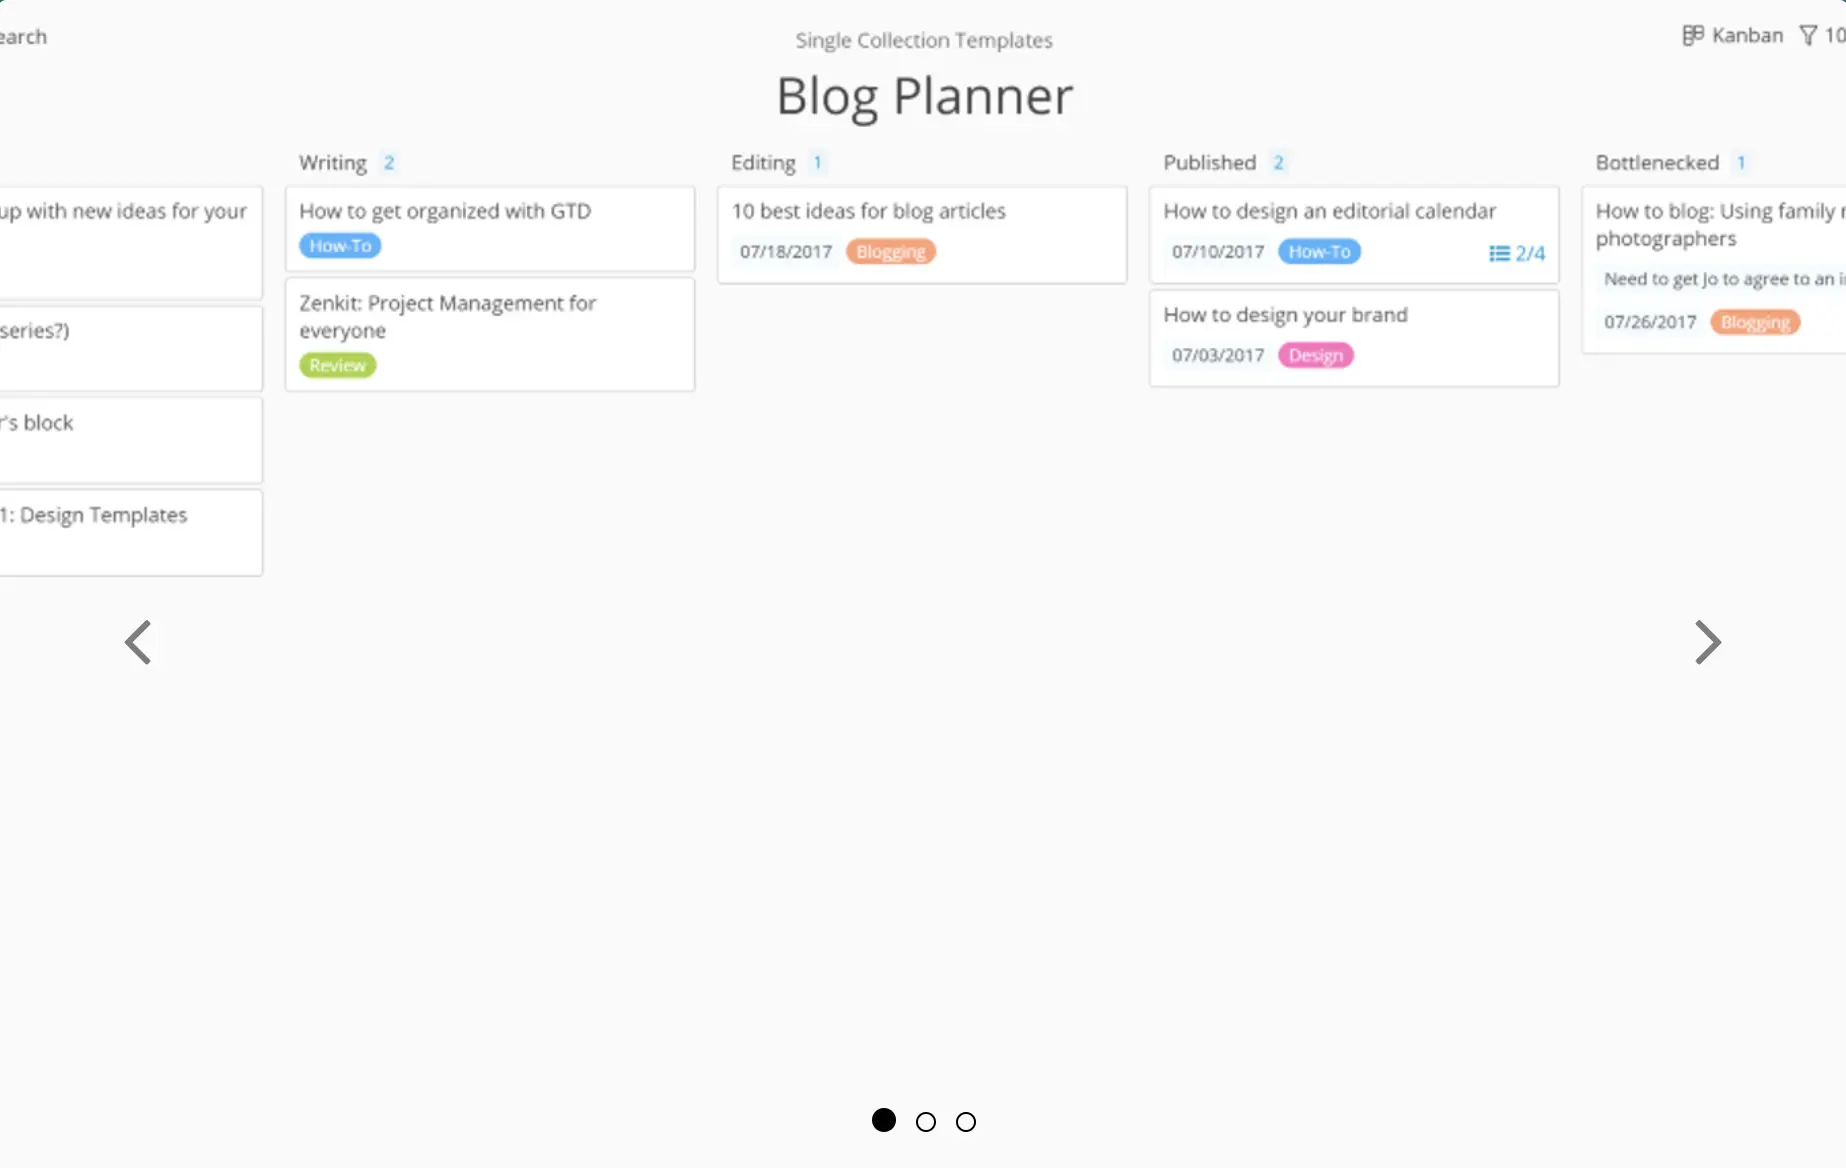The width and height of the screenshot is (1846, 1168).
Task: Click the checklist 2/4 progress icon
Action: [1499, 253]
